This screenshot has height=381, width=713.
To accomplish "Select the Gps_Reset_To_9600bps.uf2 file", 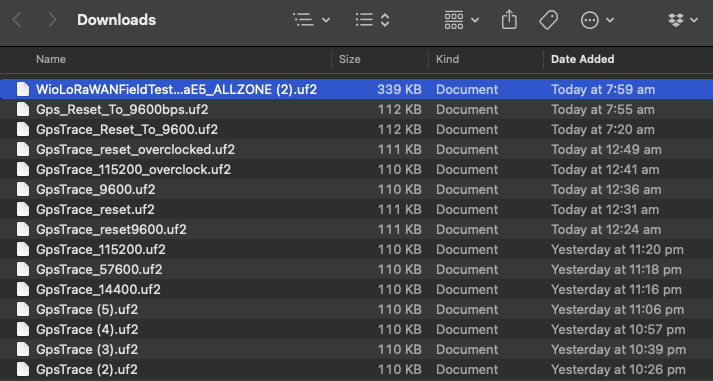I will pyautogui.click(x=356, y=110).
